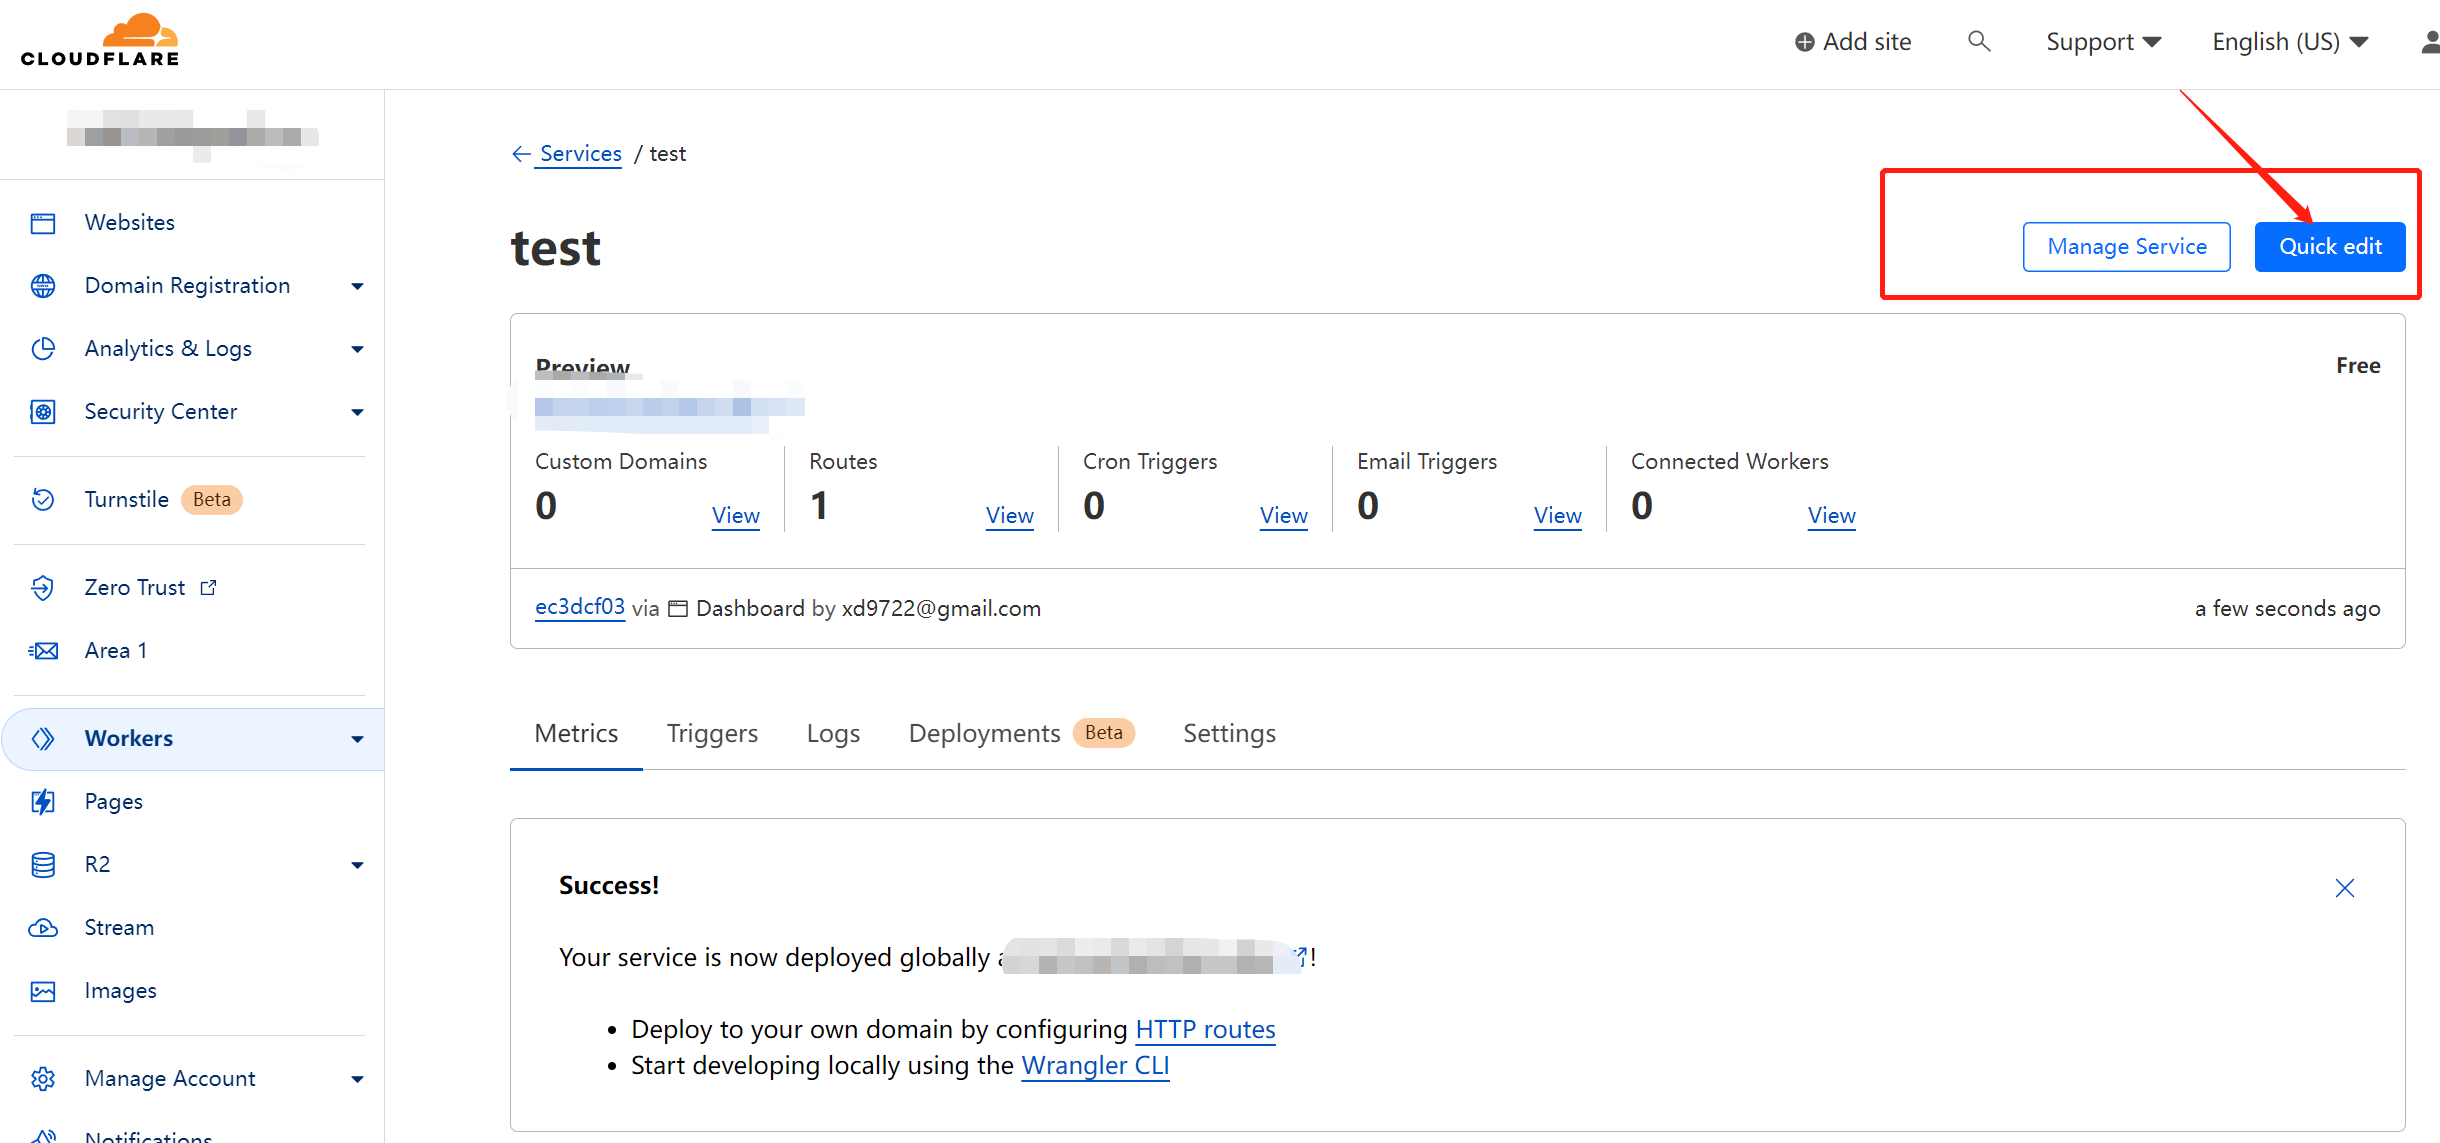Switch to the Logs tab
The image size is (2440, 1143).
click(833, 734)
